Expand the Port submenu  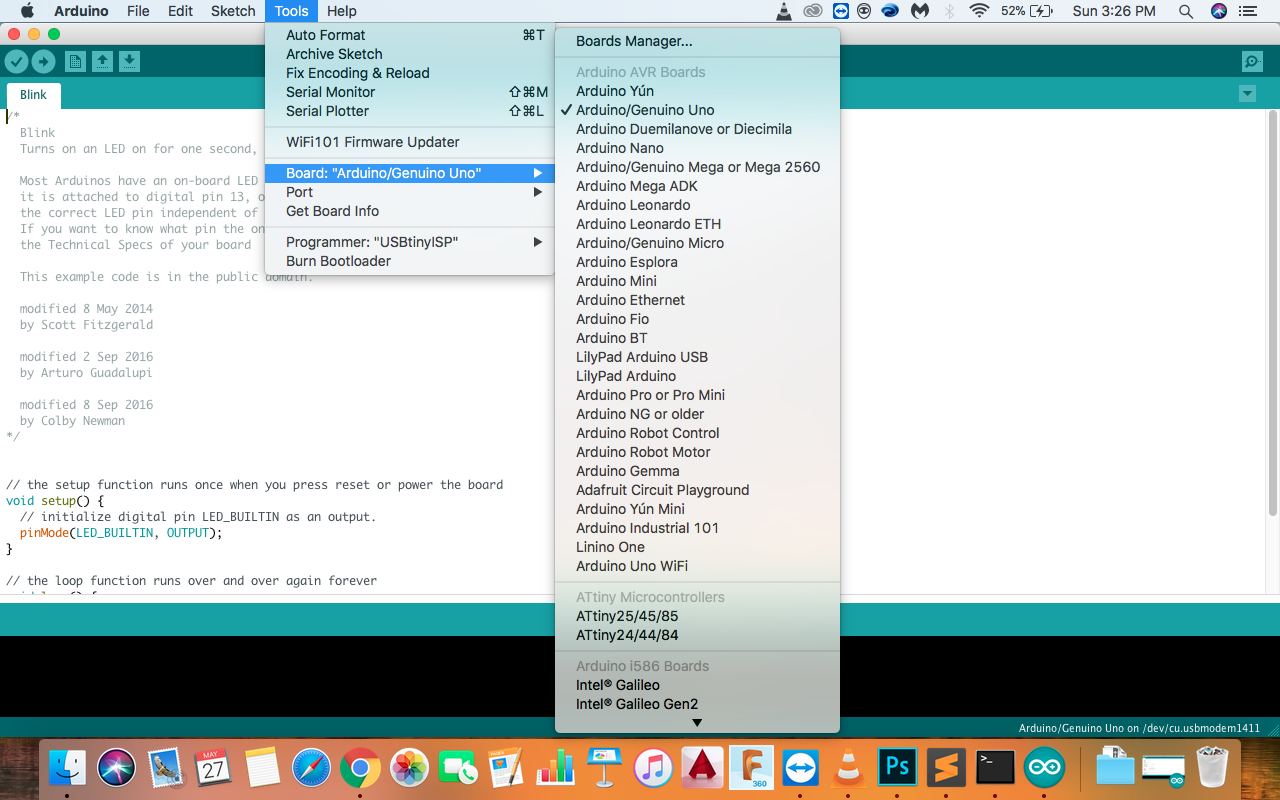click(x=409, y=192)
